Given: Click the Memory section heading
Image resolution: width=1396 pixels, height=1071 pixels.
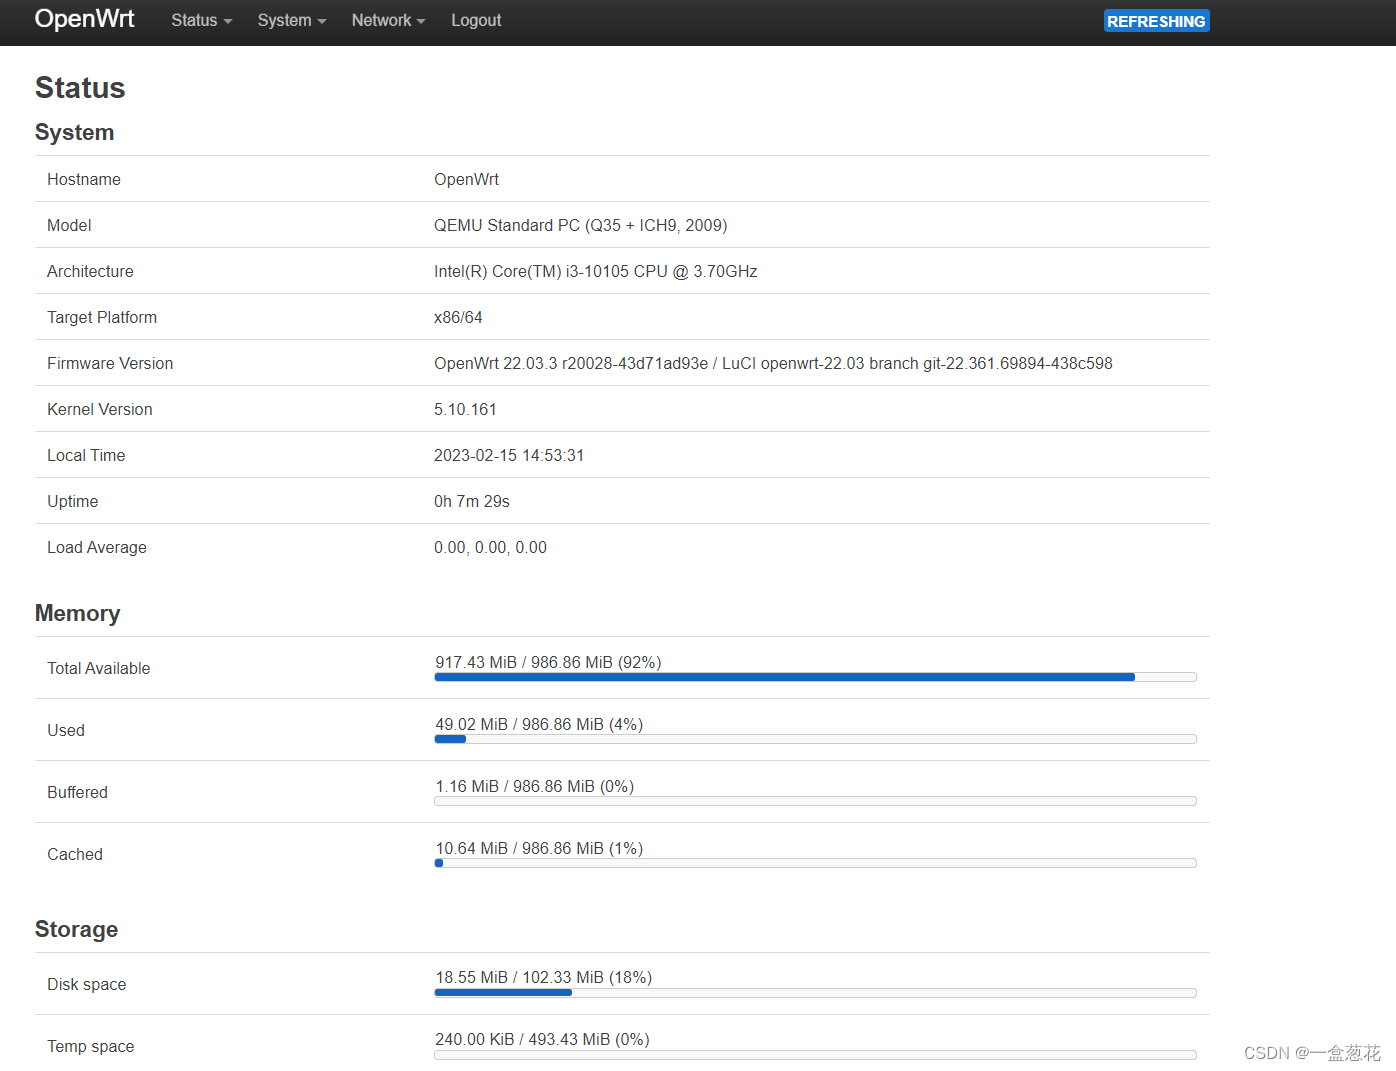Looking at the screenshot, I should click(x=77, y=613).
